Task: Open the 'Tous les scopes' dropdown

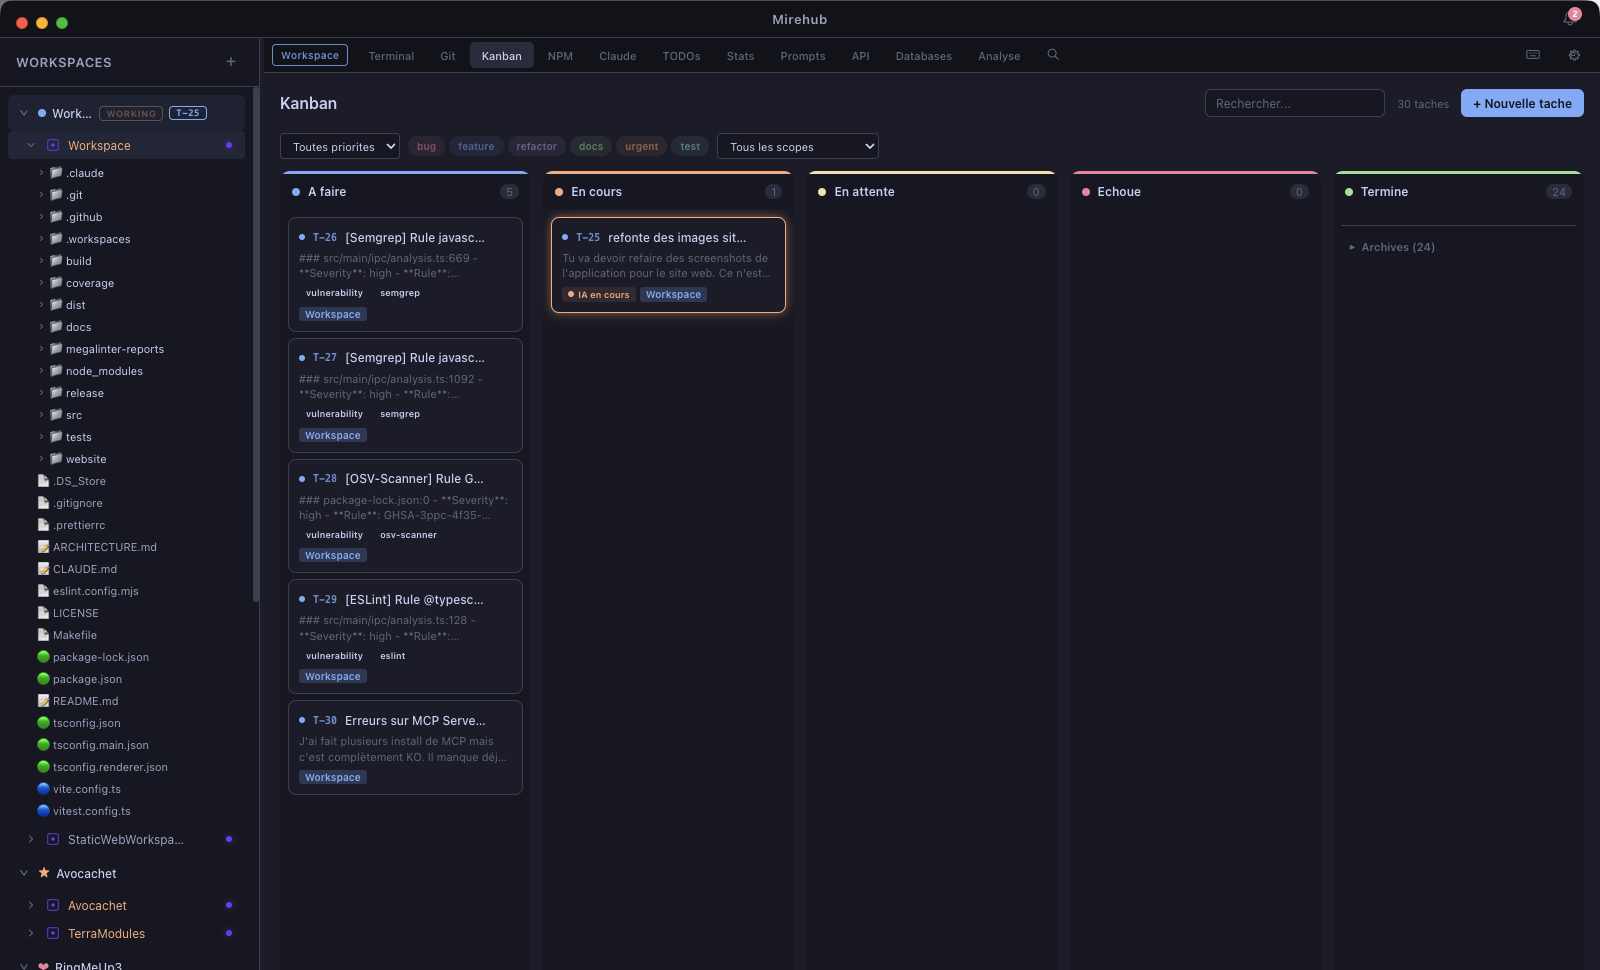Action: pyautogui.click(x=797, y=146)
